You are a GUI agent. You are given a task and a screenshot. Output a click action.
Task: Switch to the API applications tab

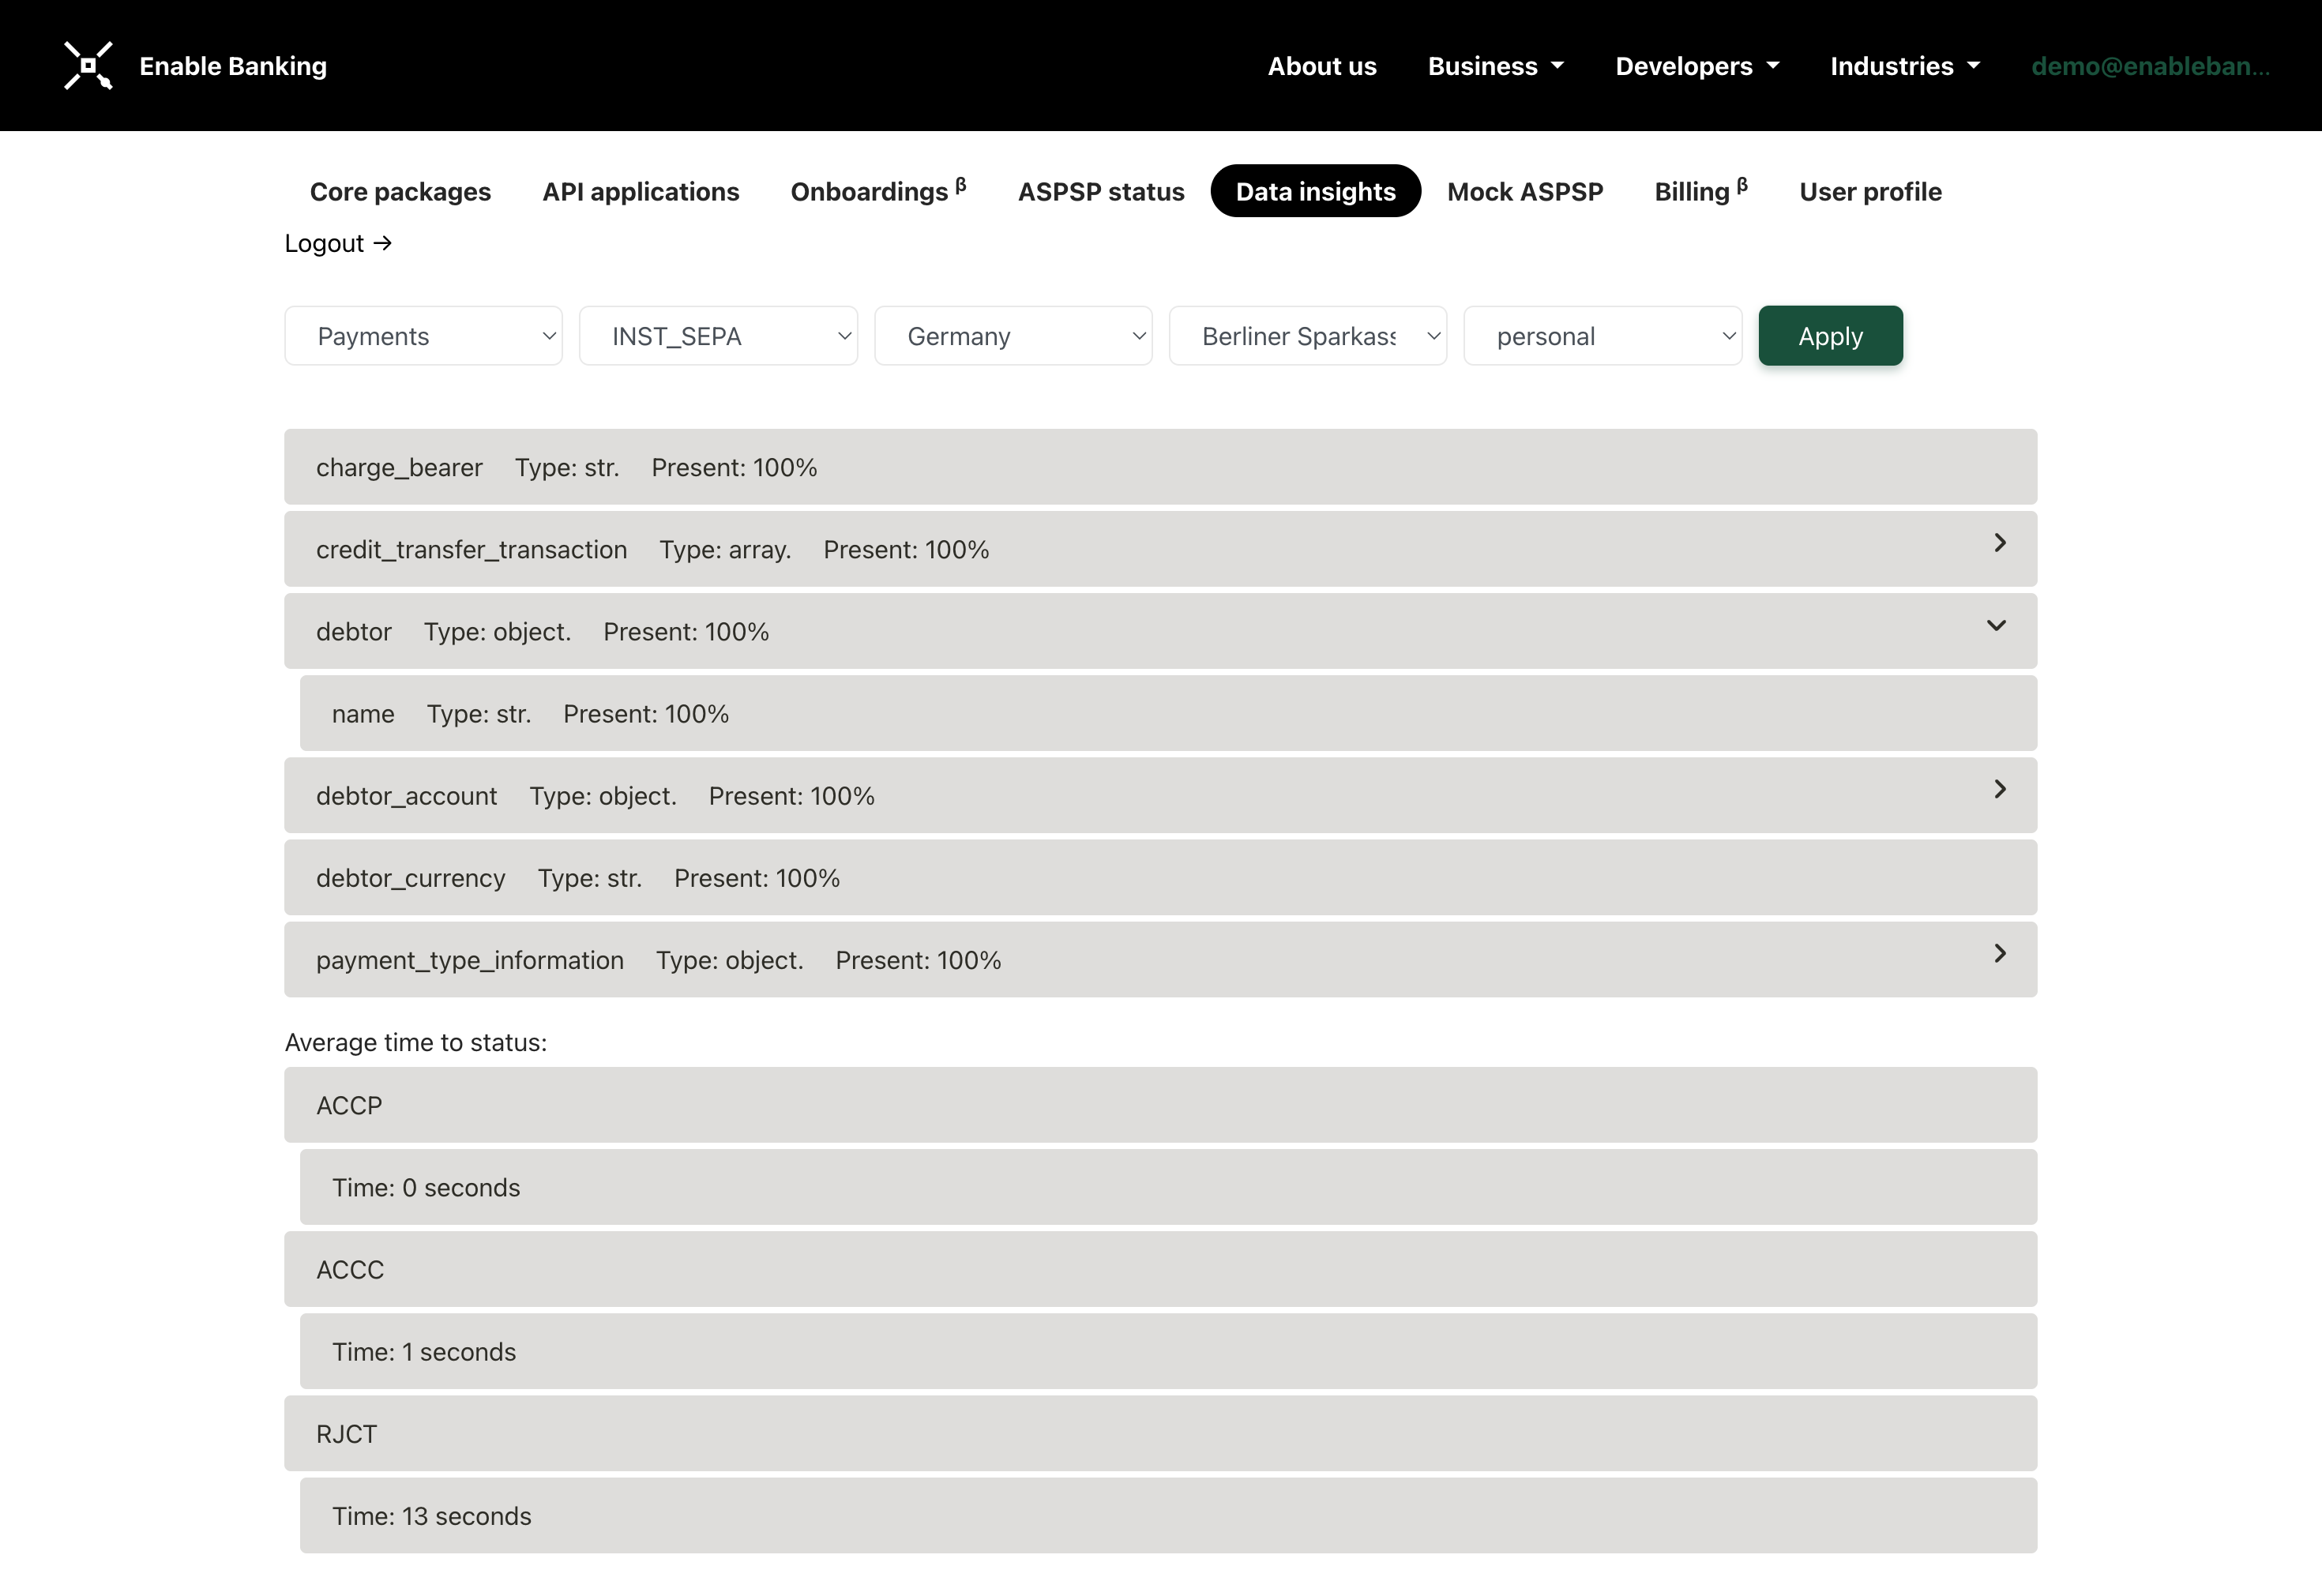coord(641,191)
